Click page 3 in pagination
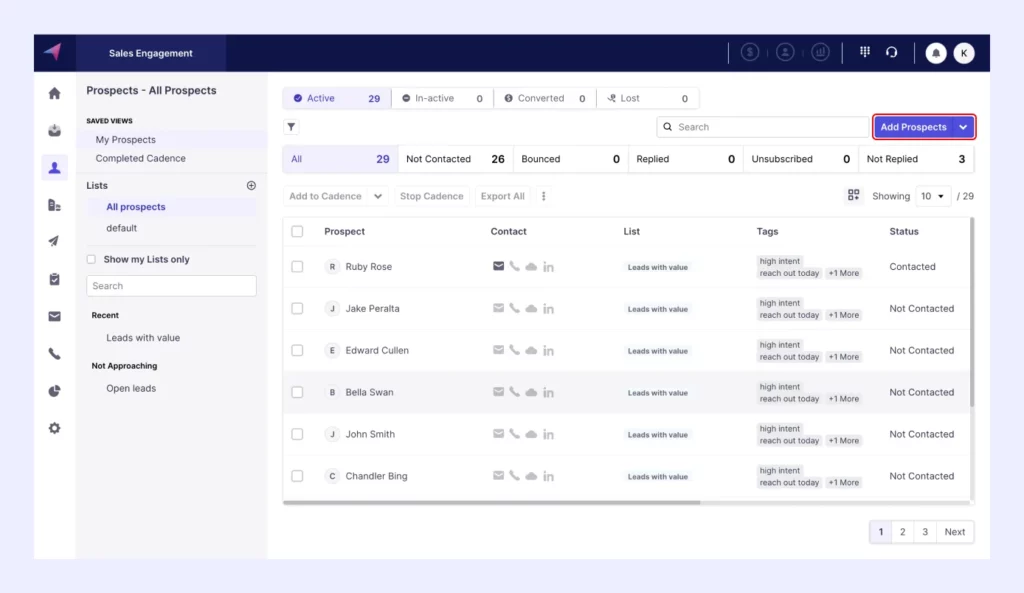The width and height of the screenshot is (1024, 593). (x=925, y=531)
